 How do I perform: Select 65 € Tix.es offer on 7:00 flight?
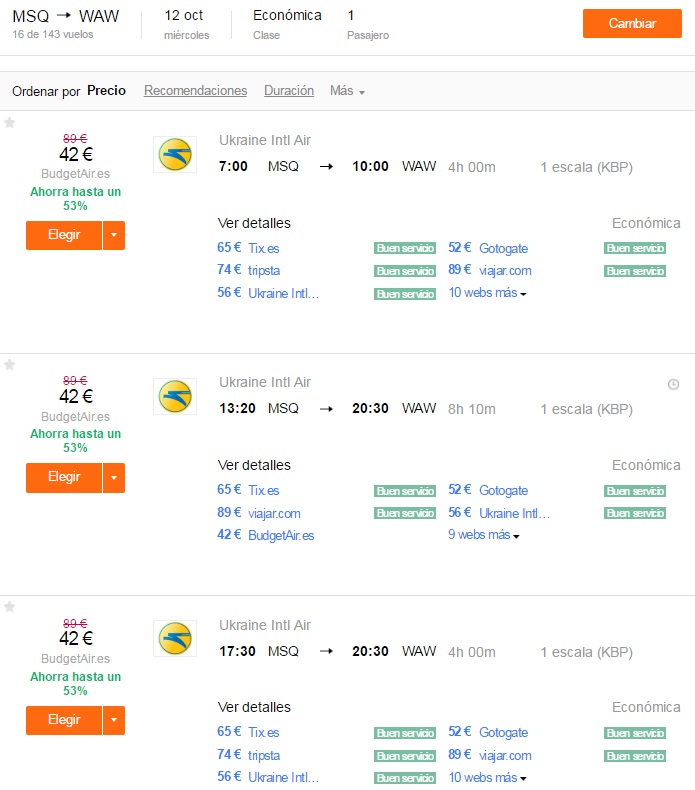click(x=248, y=248)
